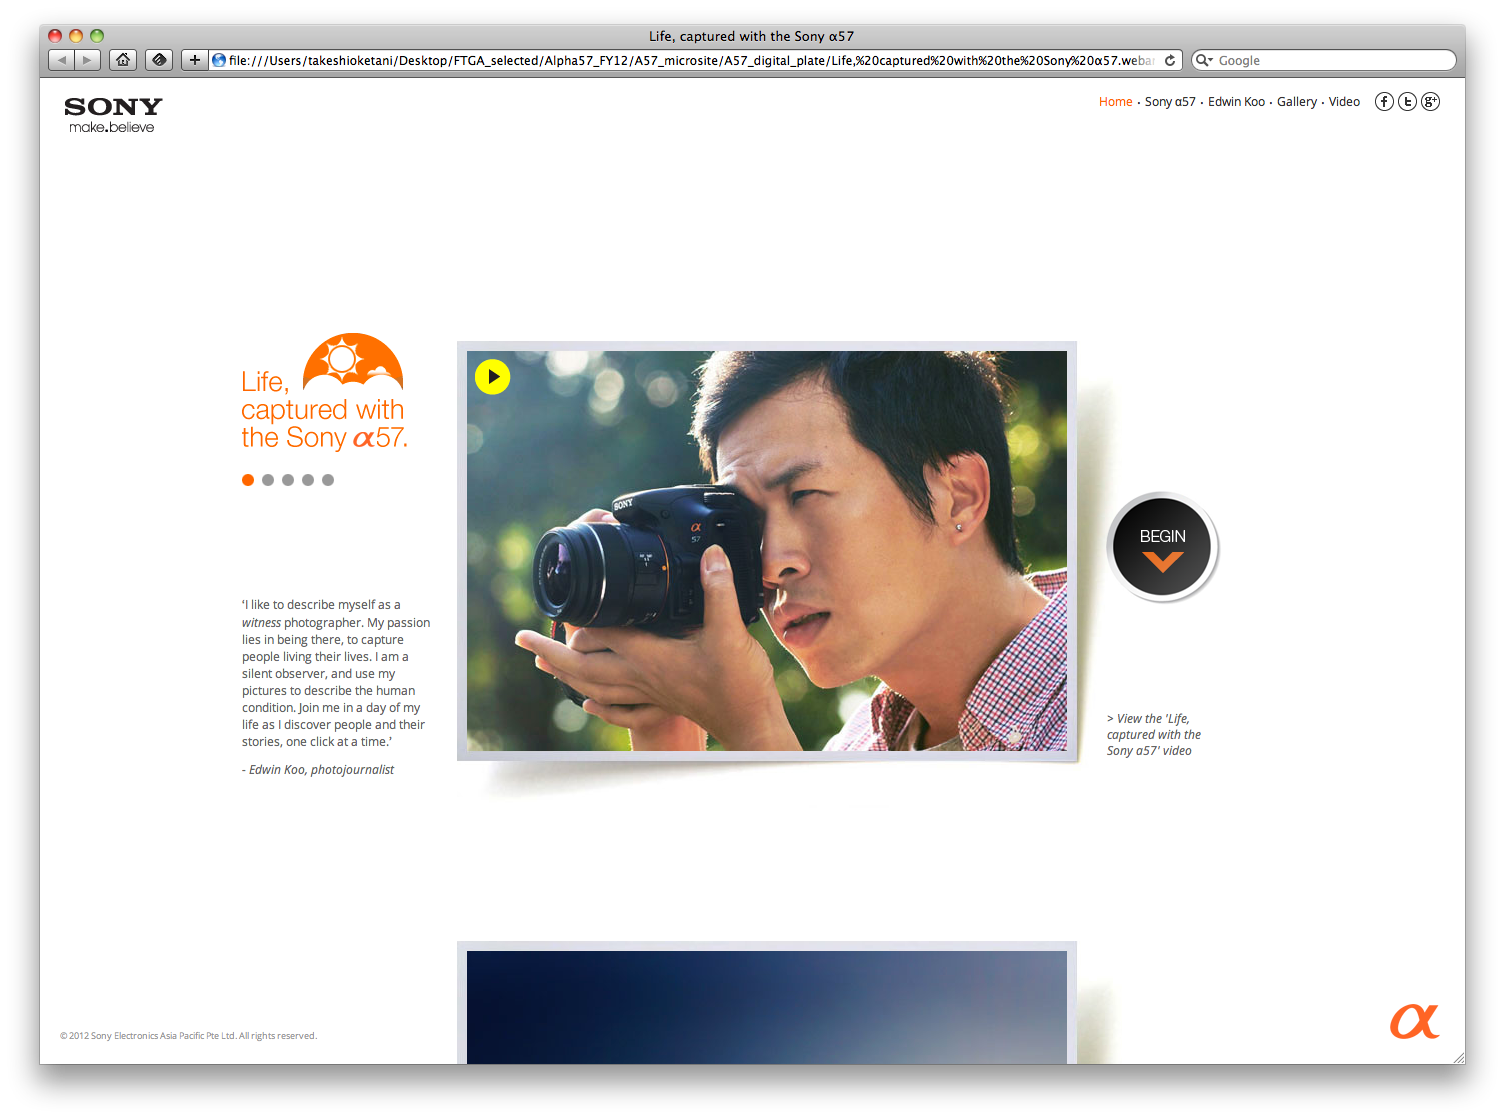Image resolution: width=1505 pixels, height=1119 pixels.
Task: Open the Gallery navigation link
Action: pos(1297,102)
